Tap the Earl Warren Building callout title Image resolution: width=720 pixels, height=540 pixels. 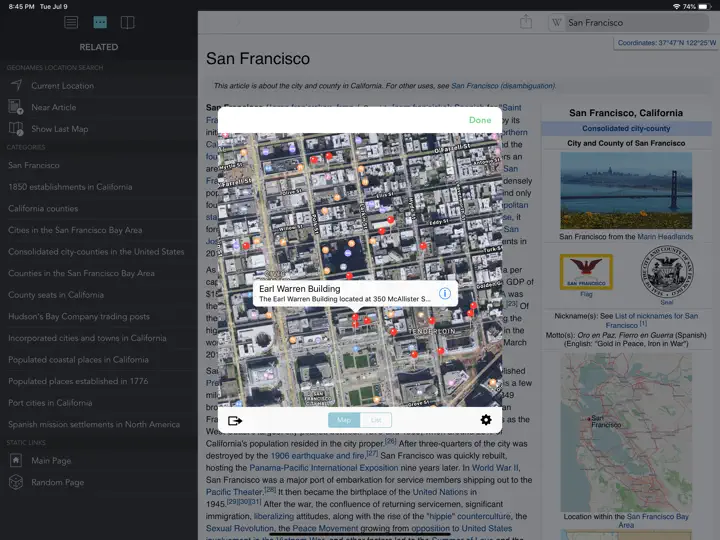[x=299, y=288]
